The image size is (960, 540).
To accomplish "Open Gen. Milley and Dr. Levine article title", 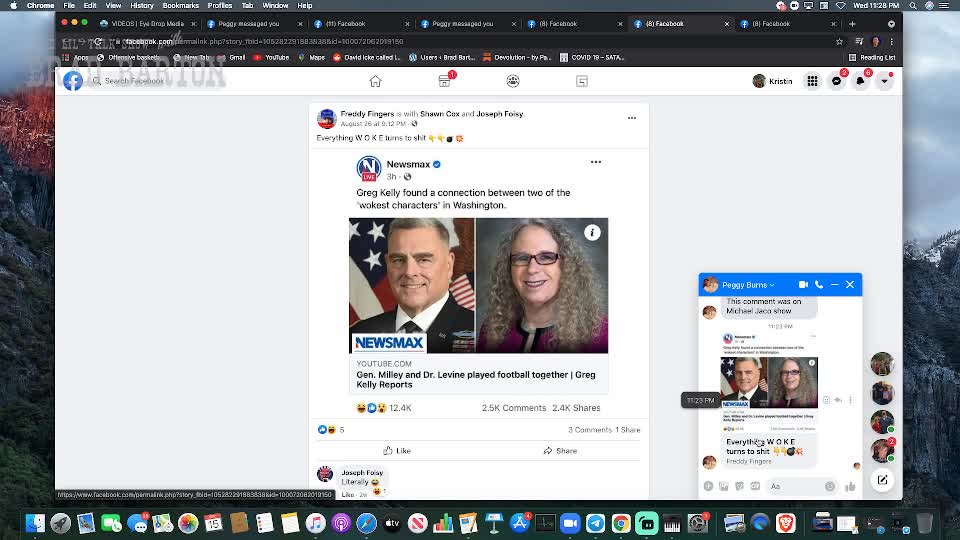I will [x=476, y=380].
